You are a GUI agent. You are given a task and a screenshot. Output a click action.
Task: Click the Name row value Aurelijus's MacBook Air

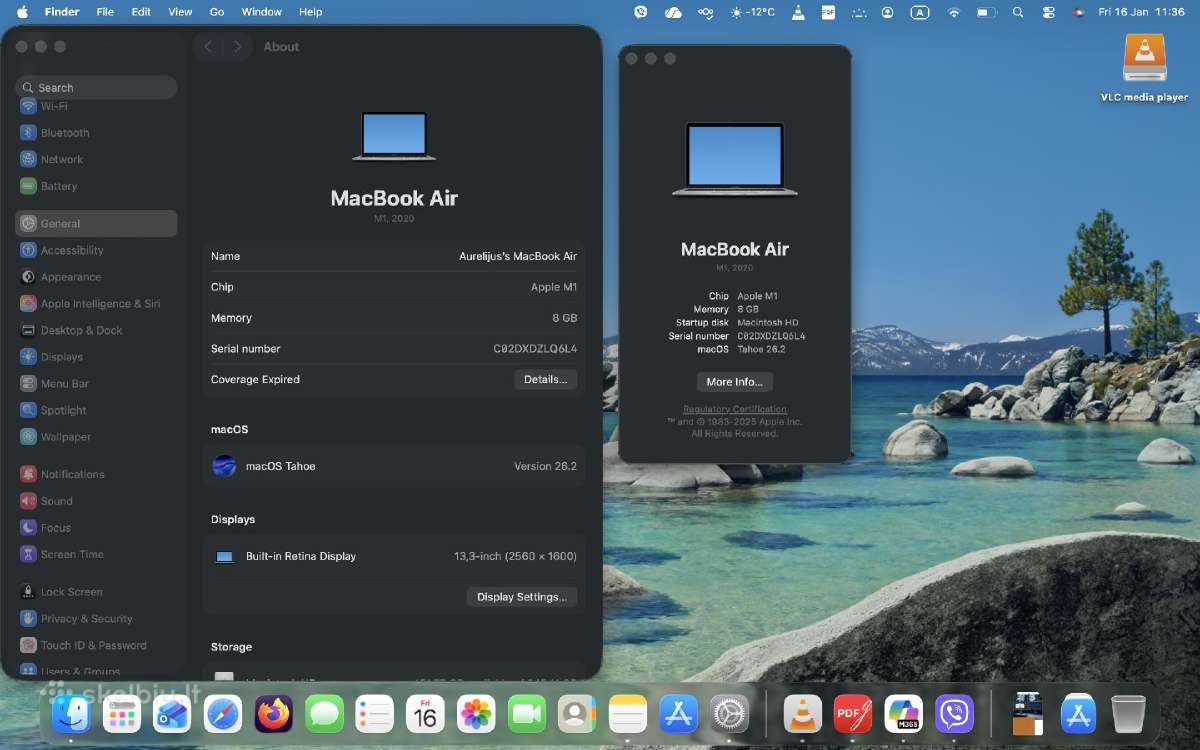coord(518,257)
